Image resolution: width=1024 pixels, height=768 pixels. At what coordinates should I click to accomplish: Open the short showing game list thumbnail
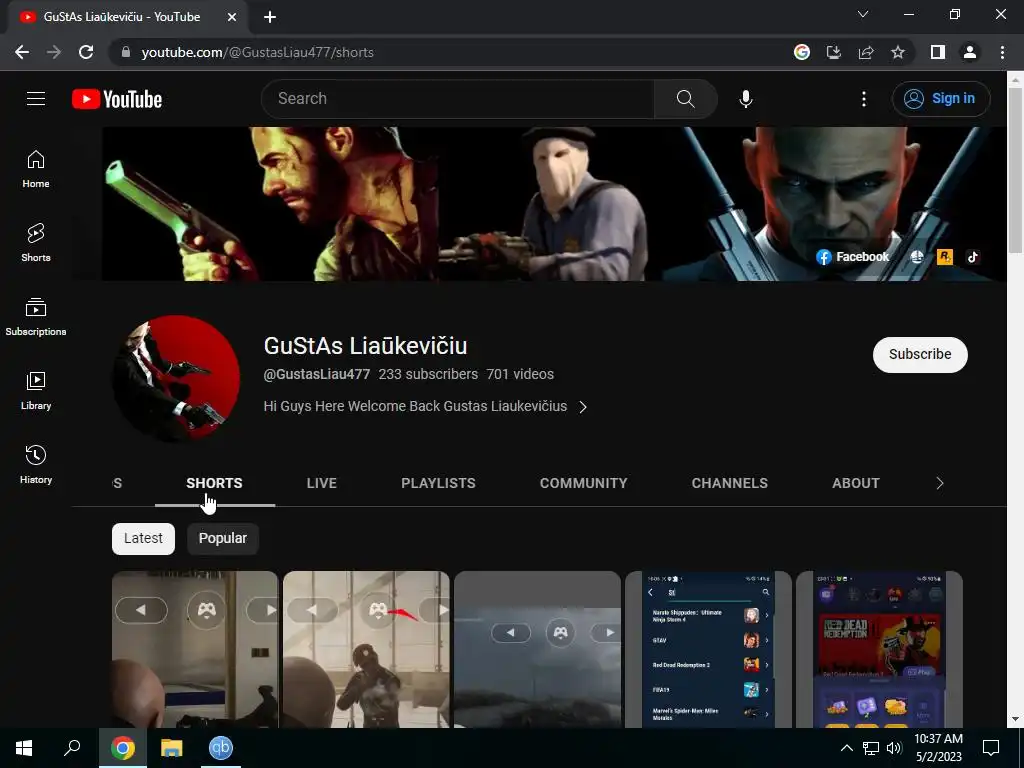point(708,649)
